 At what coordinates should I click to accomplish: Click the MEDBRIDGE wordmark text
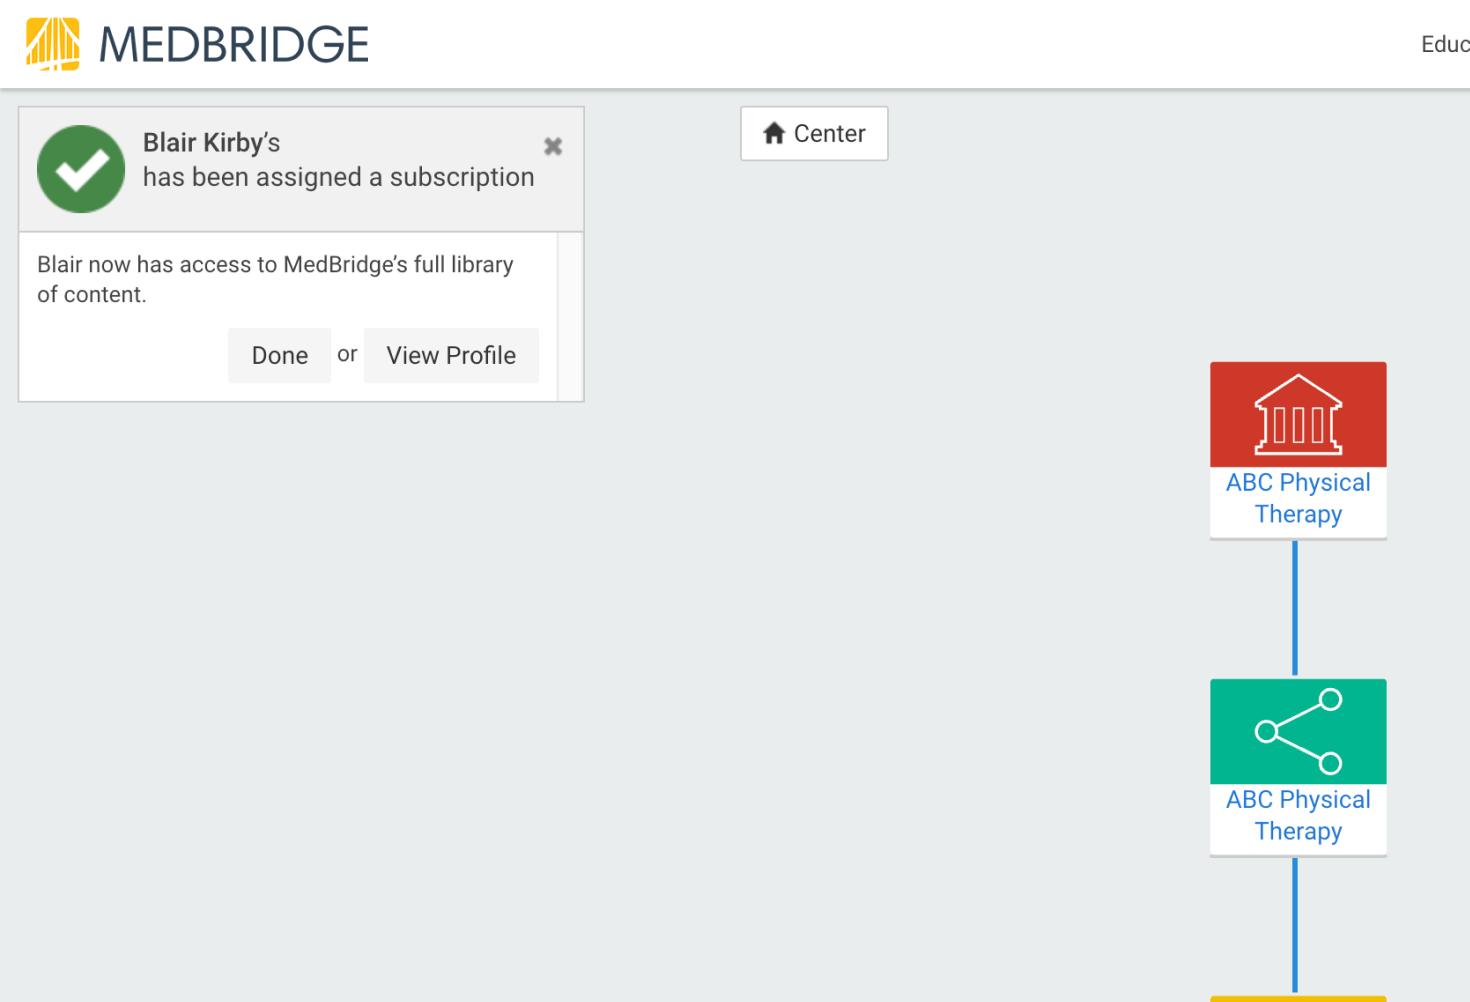click(x=234, y=45)
